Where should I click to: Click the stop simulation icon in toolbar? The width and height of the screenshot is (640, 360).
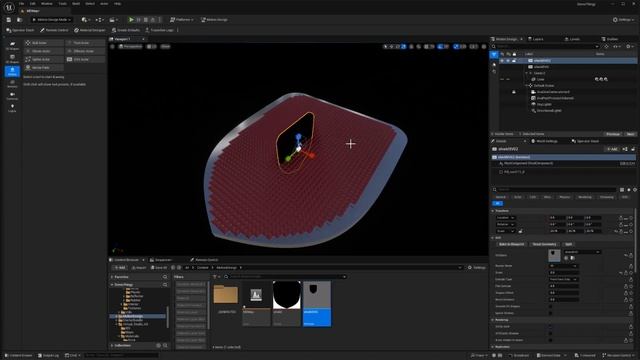(x=146, y=20)
